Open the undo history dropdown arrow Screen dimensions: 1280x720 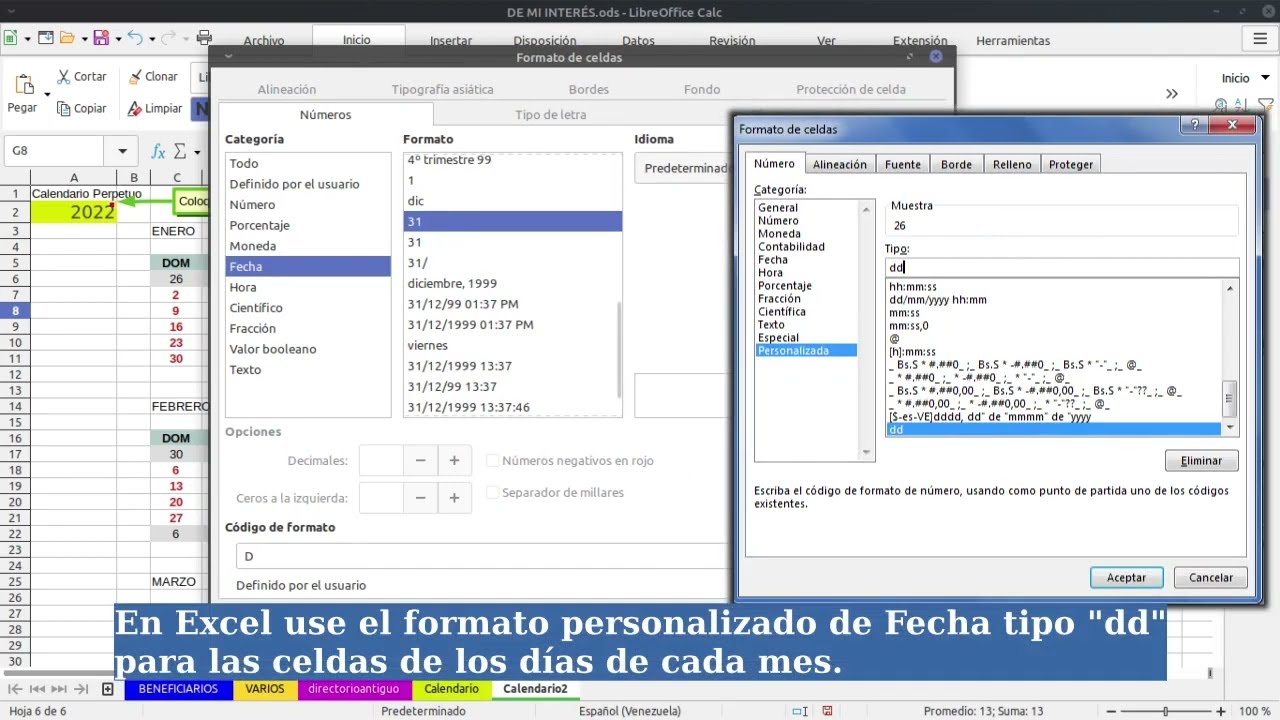tap(151, 39)
